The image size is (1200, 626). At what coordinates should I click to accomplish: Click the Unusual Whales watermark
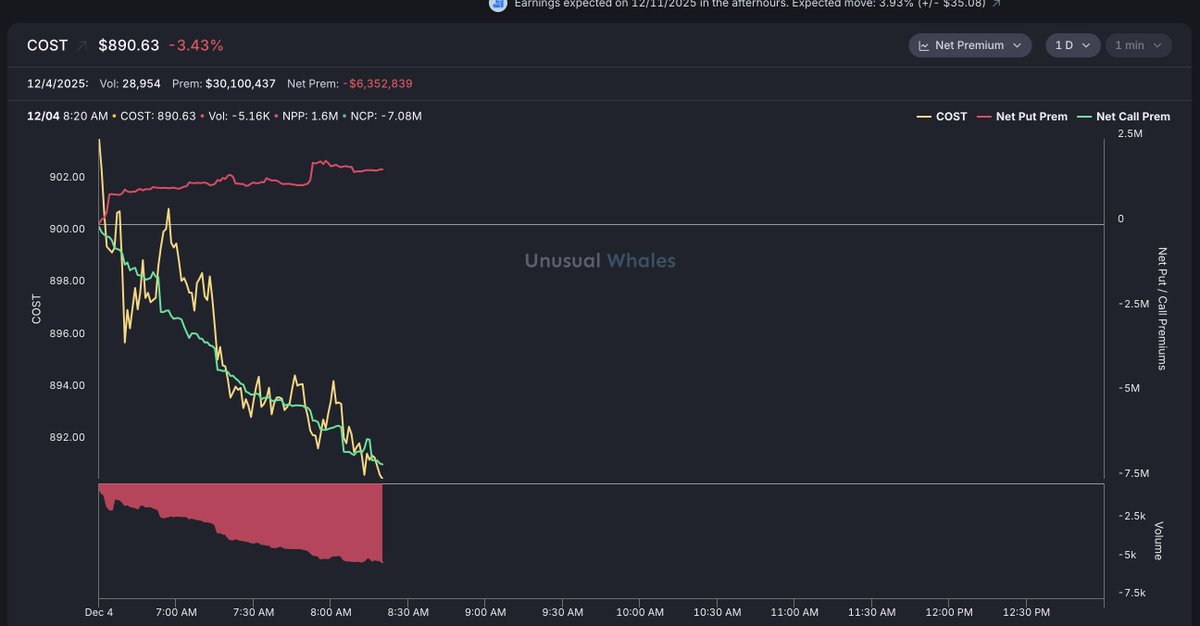[600, 261]
